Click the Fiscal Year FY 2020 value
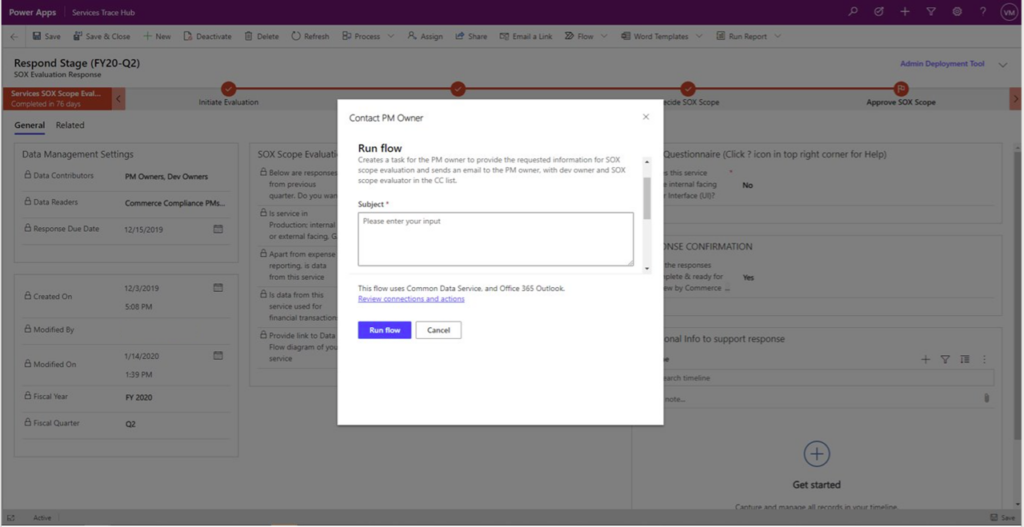Screen dimensions: 1024x527 139,397
